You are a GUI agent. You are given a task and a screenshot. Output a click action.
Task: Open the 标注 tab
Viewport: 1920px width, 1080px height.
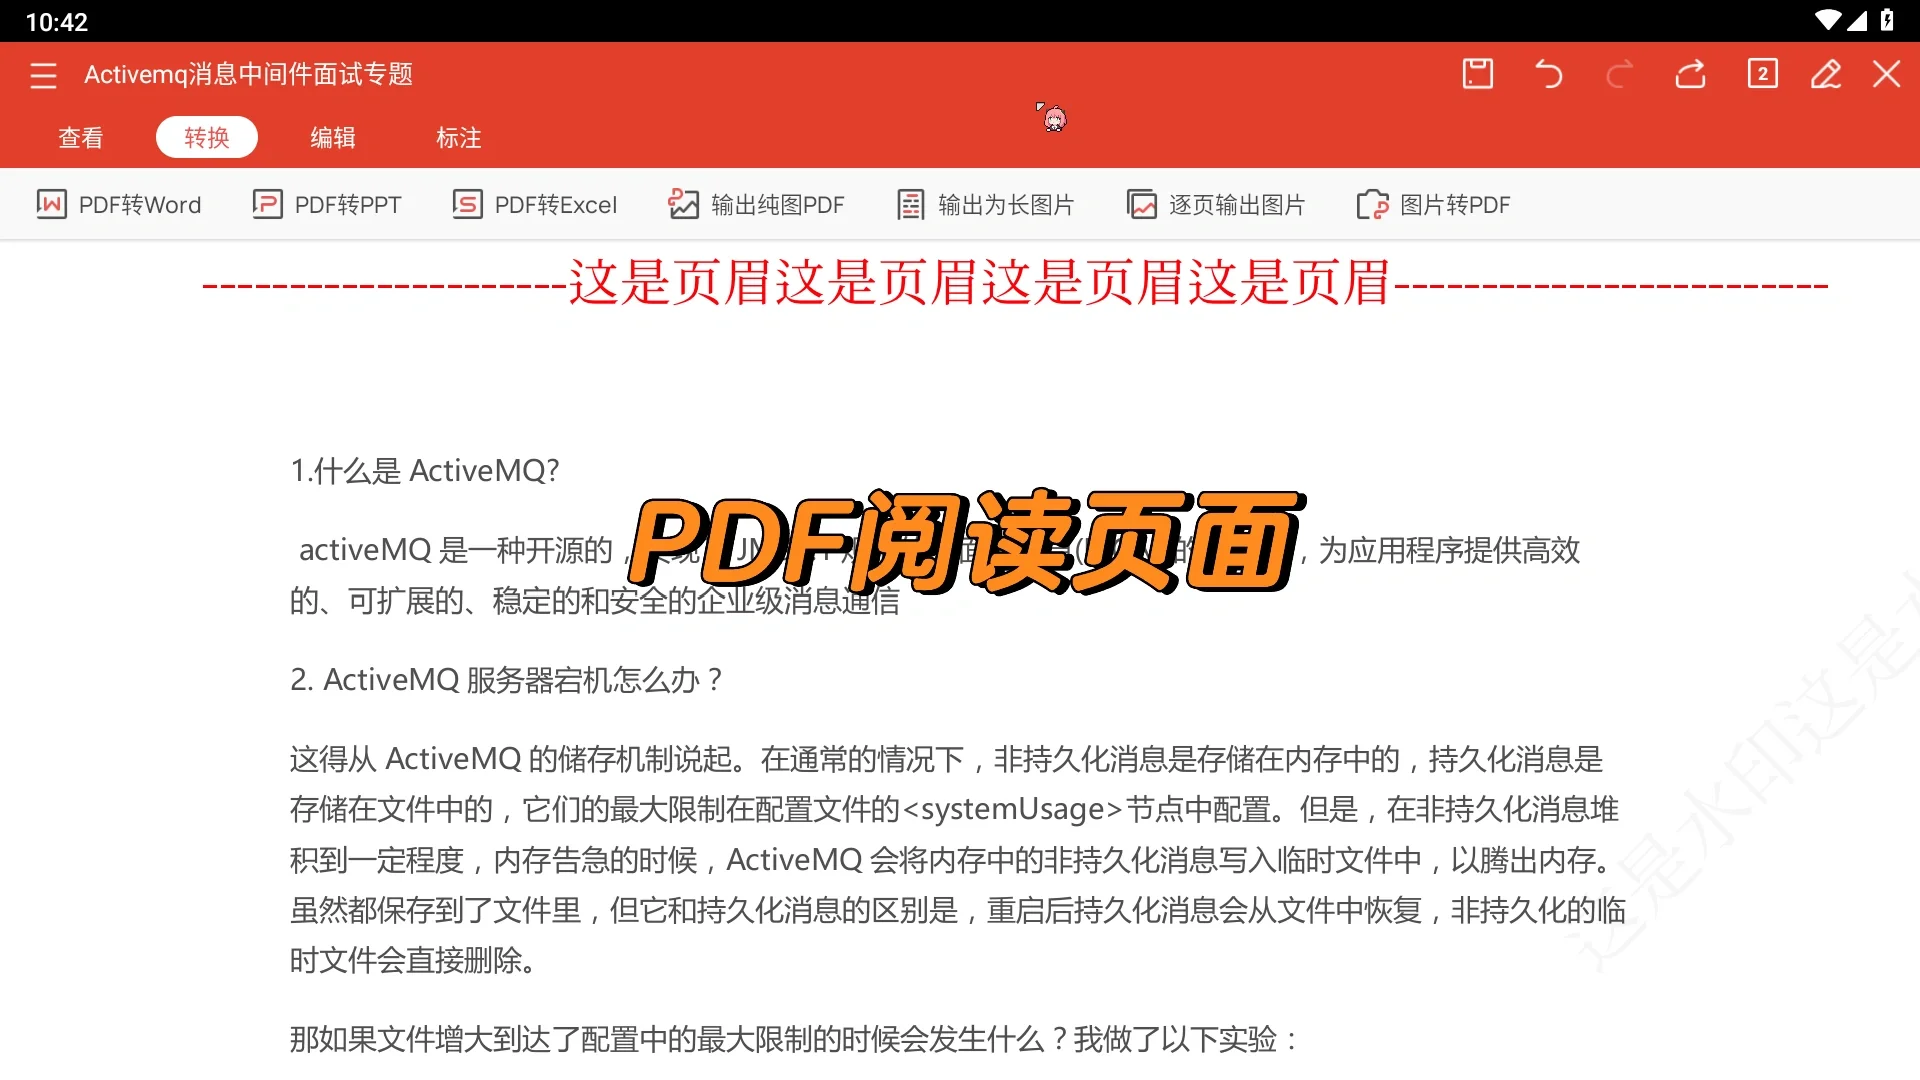(x=459, y=137)
